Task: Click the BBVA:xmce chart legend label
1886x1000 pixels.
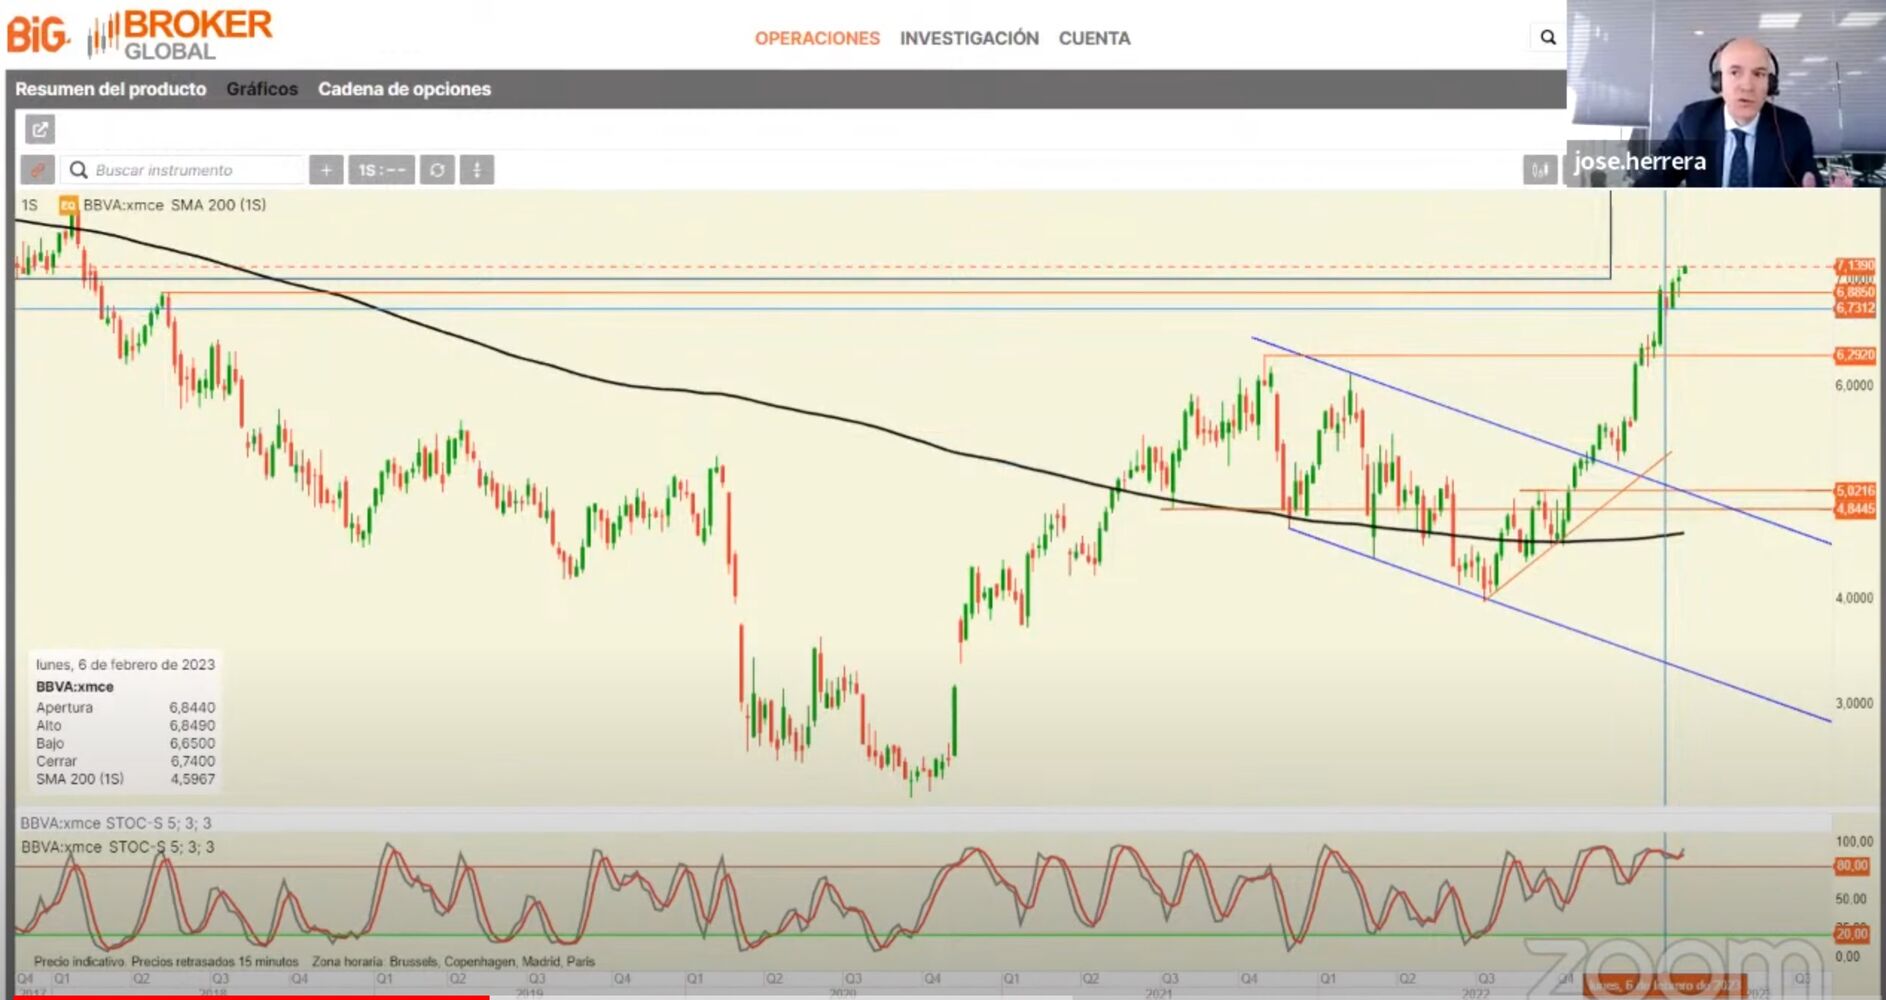Action: pos(123,205)
